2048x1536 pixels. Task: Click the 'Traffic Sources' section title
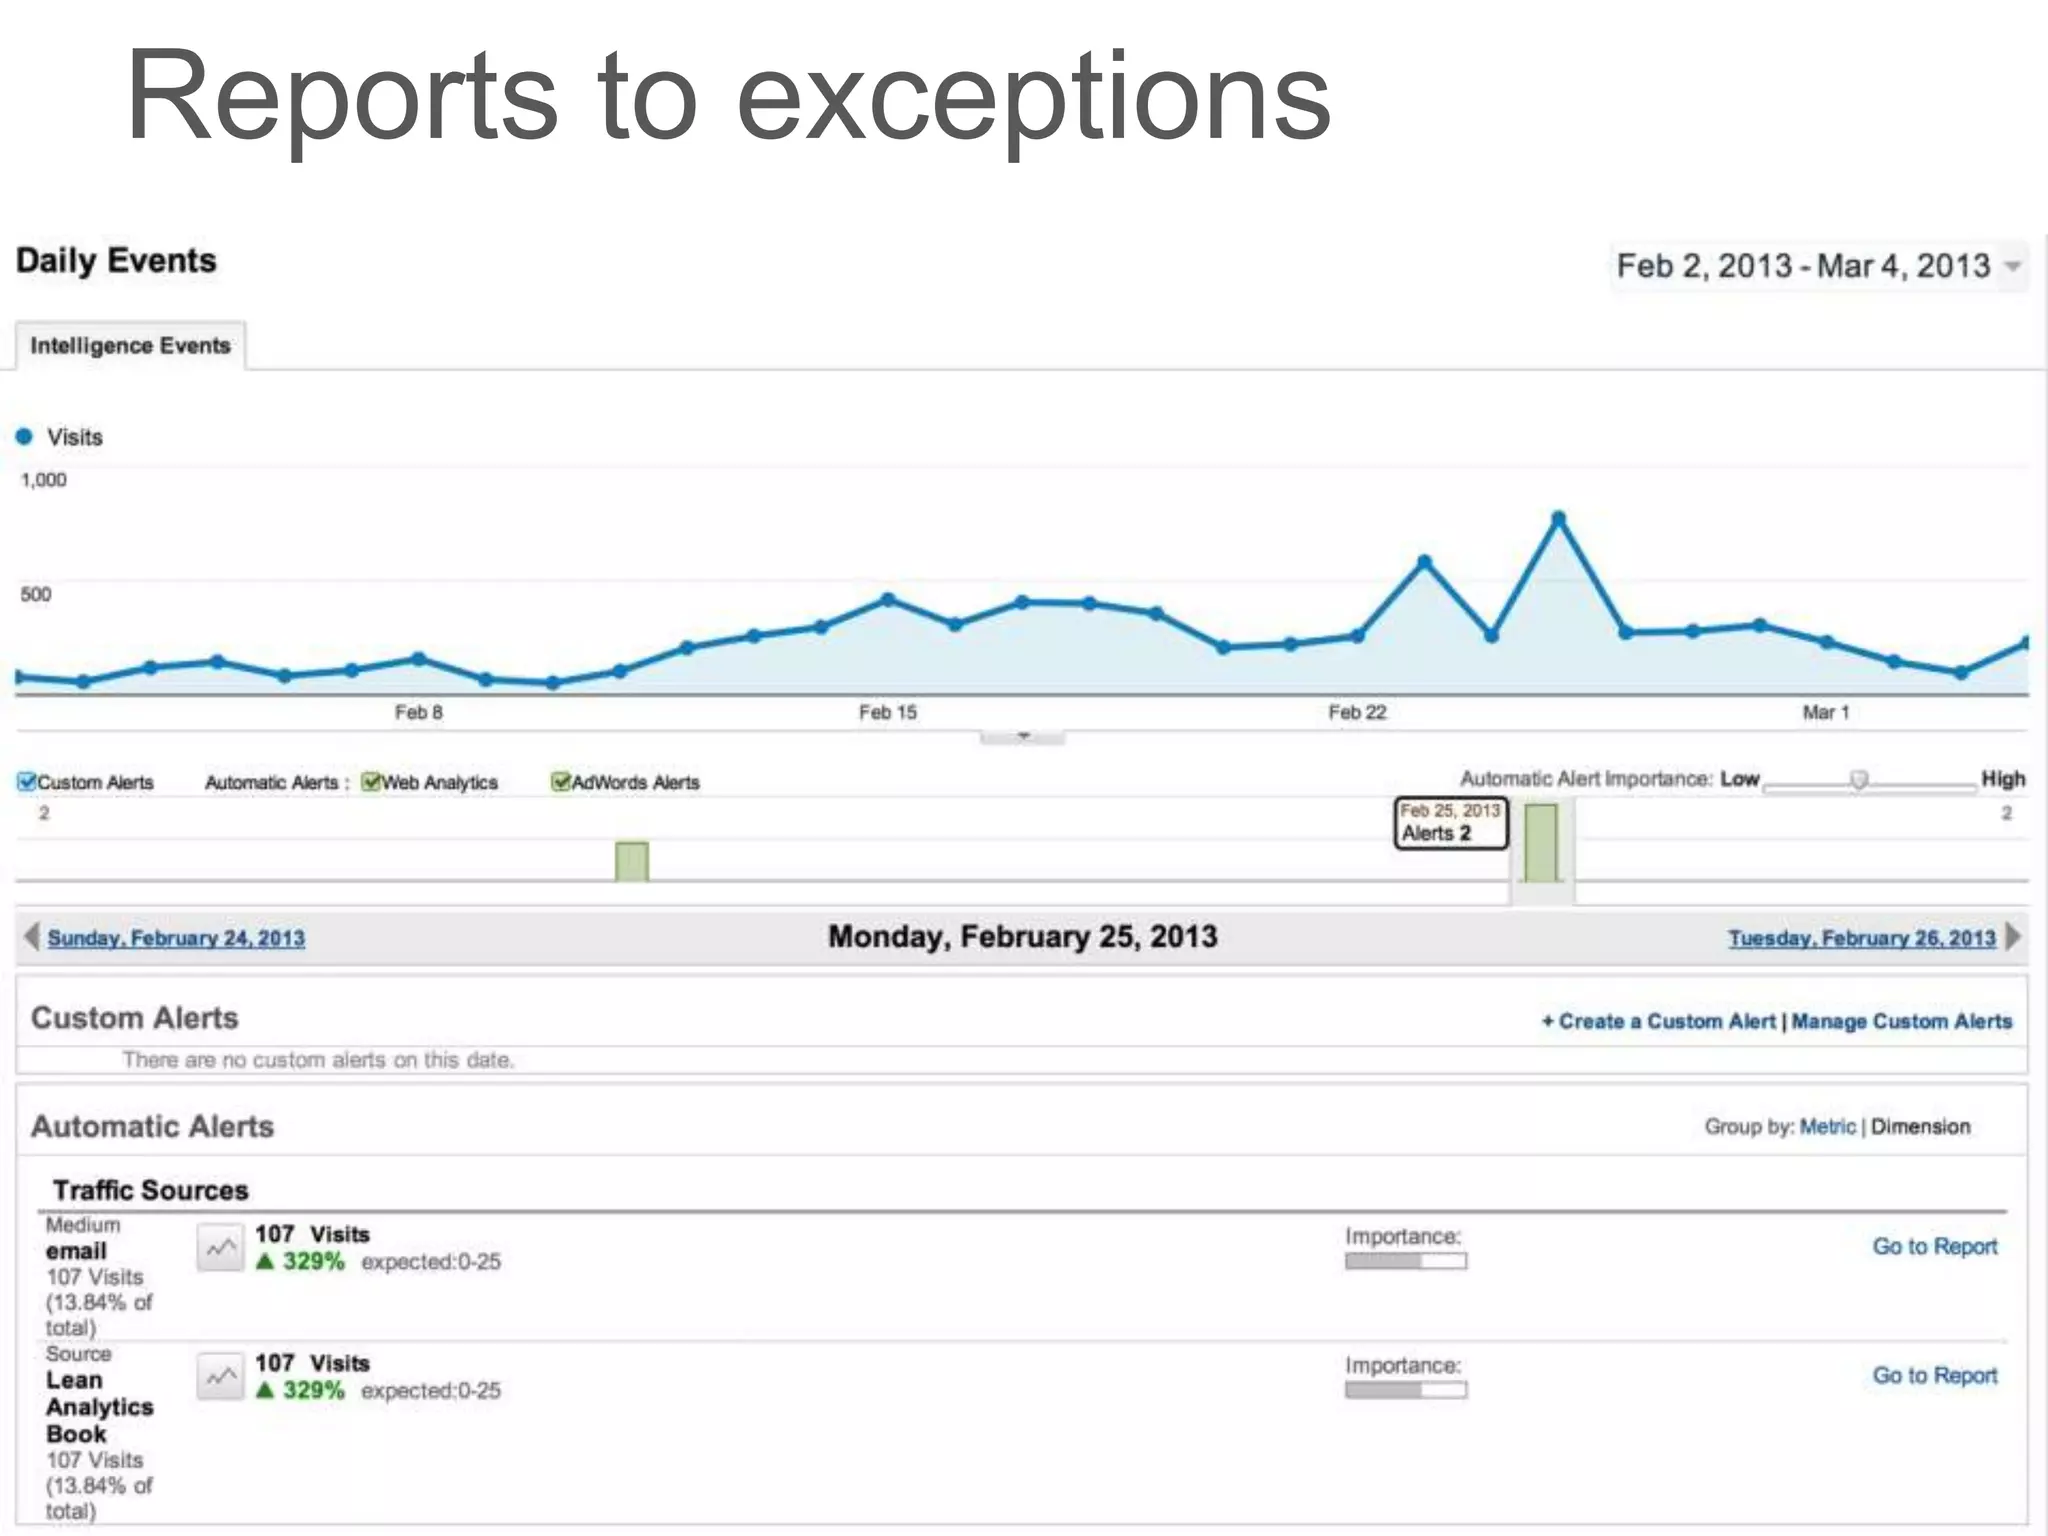point(150,1190)
